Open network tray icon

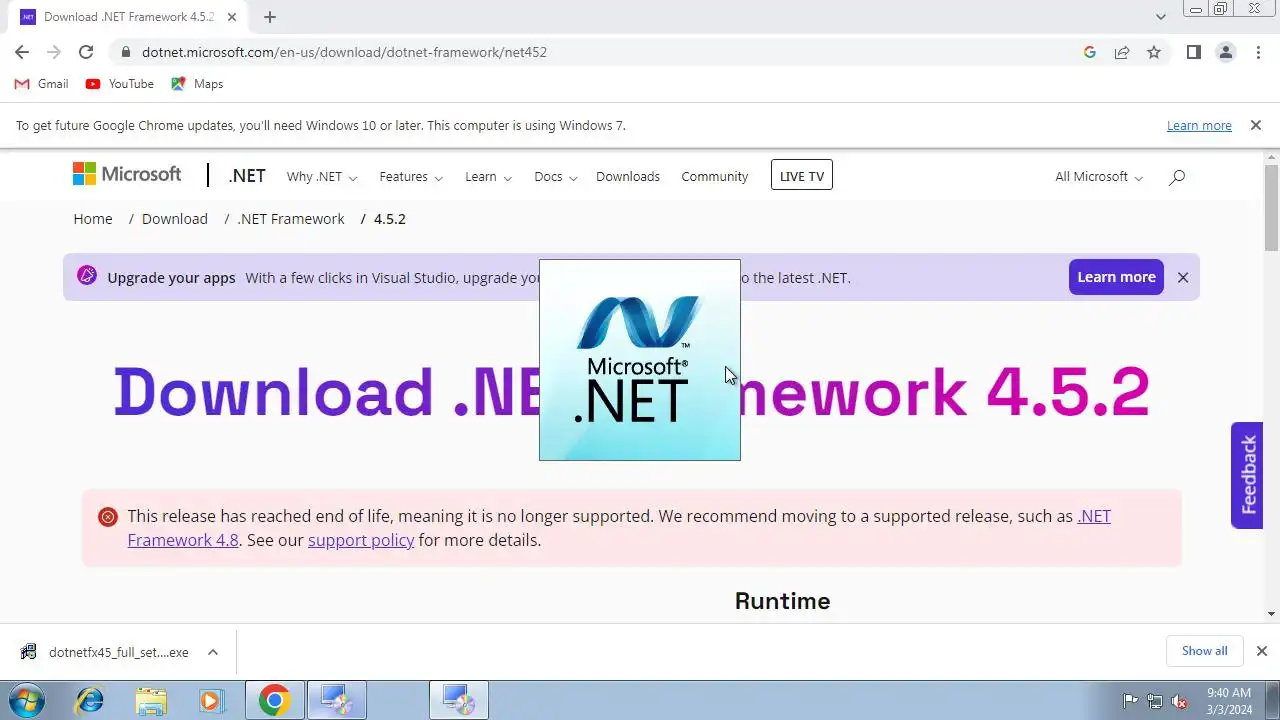(x=1155, y=701)
